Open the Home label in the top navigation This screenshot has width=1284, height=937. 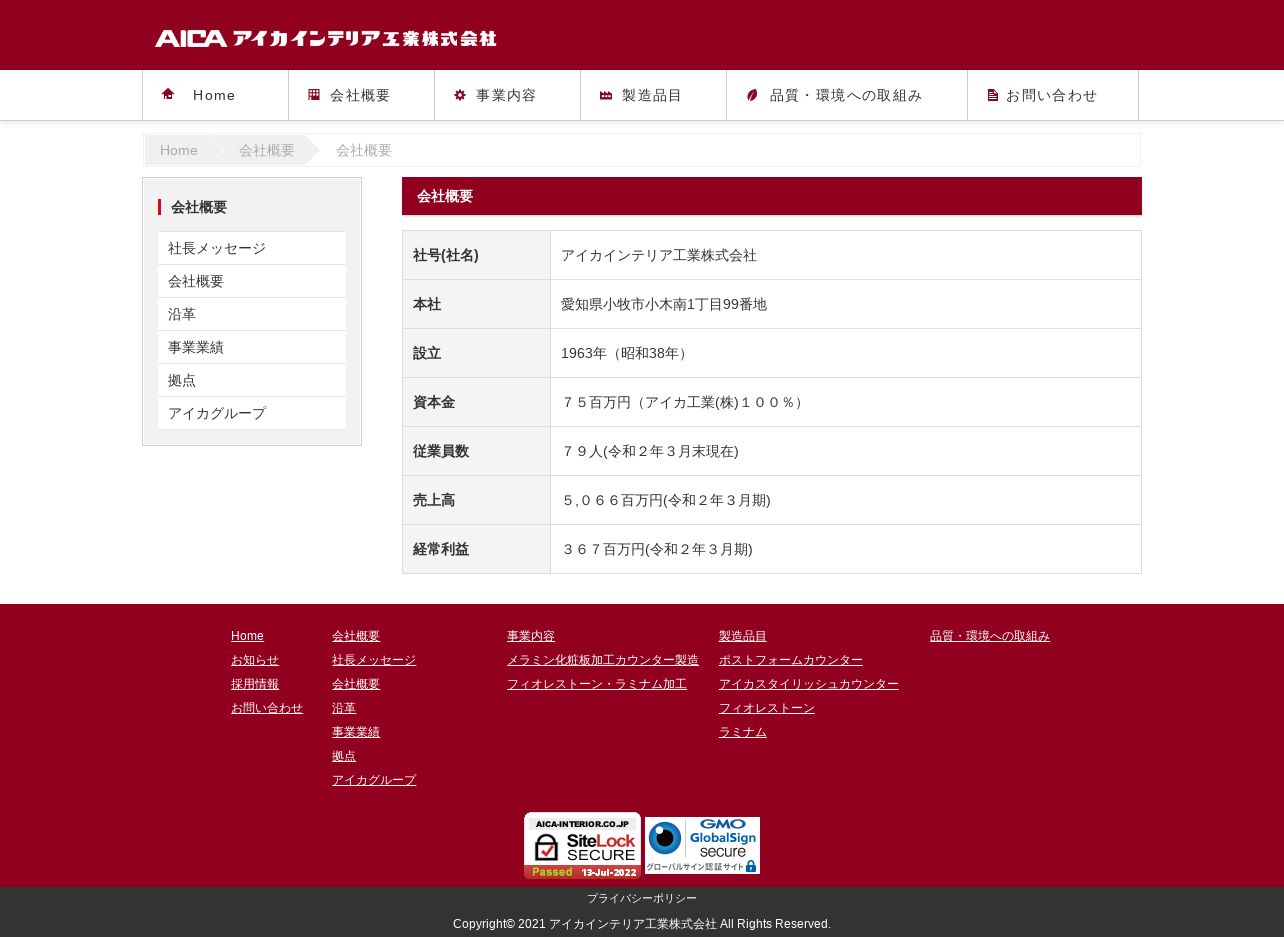214,95
